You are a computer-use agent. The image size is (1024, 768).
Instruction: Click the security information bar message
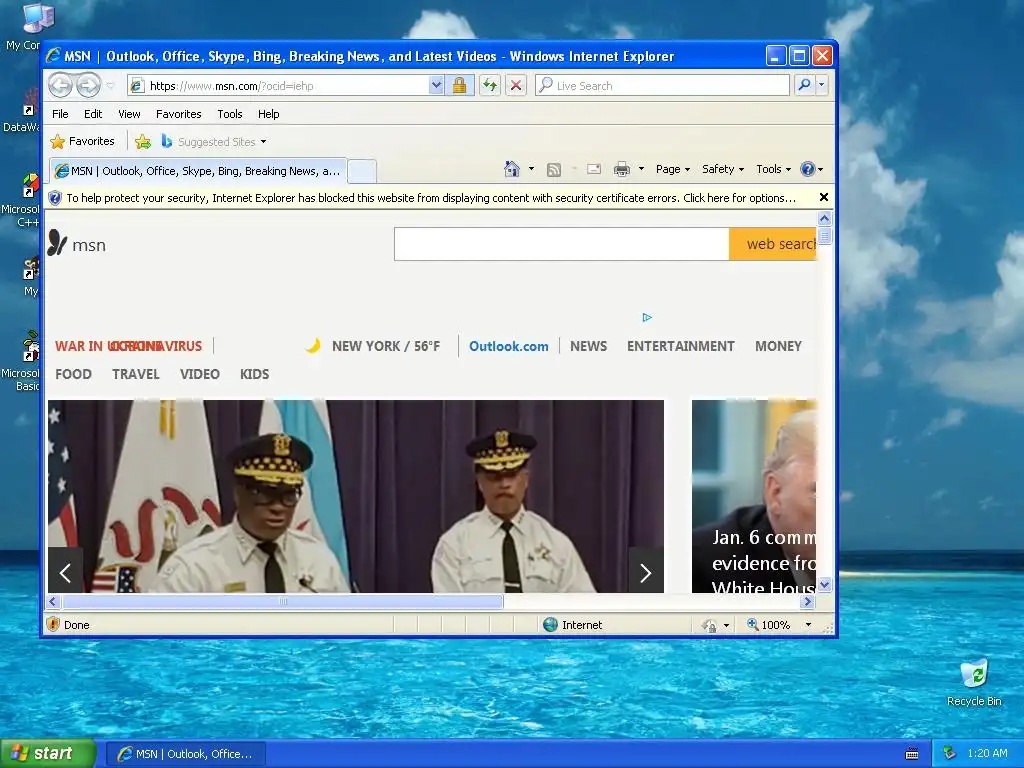431,198
